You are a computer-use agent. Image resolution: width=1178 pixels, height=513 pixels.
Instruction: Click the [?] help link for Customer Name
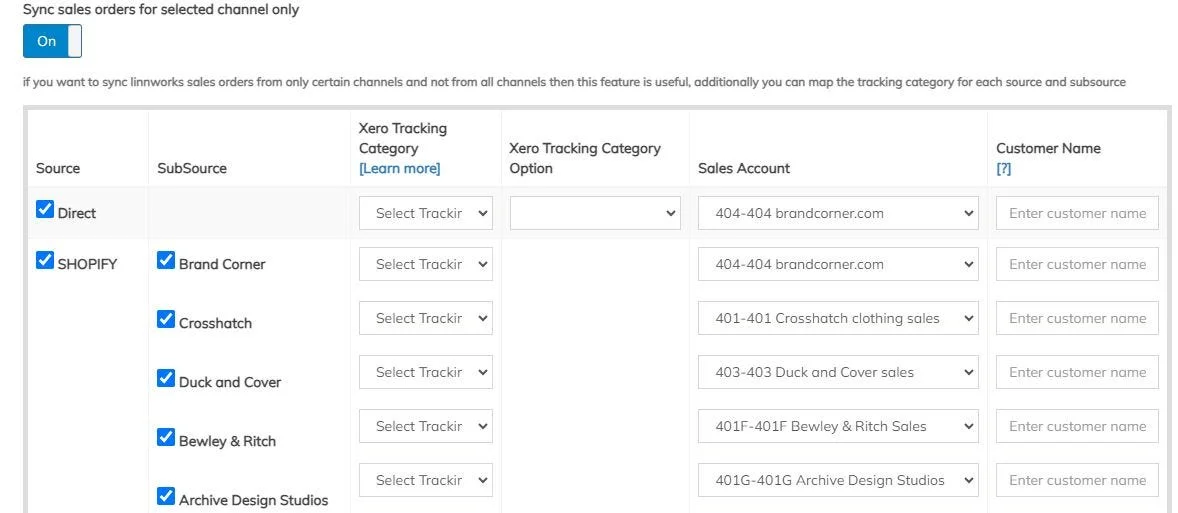point(1003,168)
